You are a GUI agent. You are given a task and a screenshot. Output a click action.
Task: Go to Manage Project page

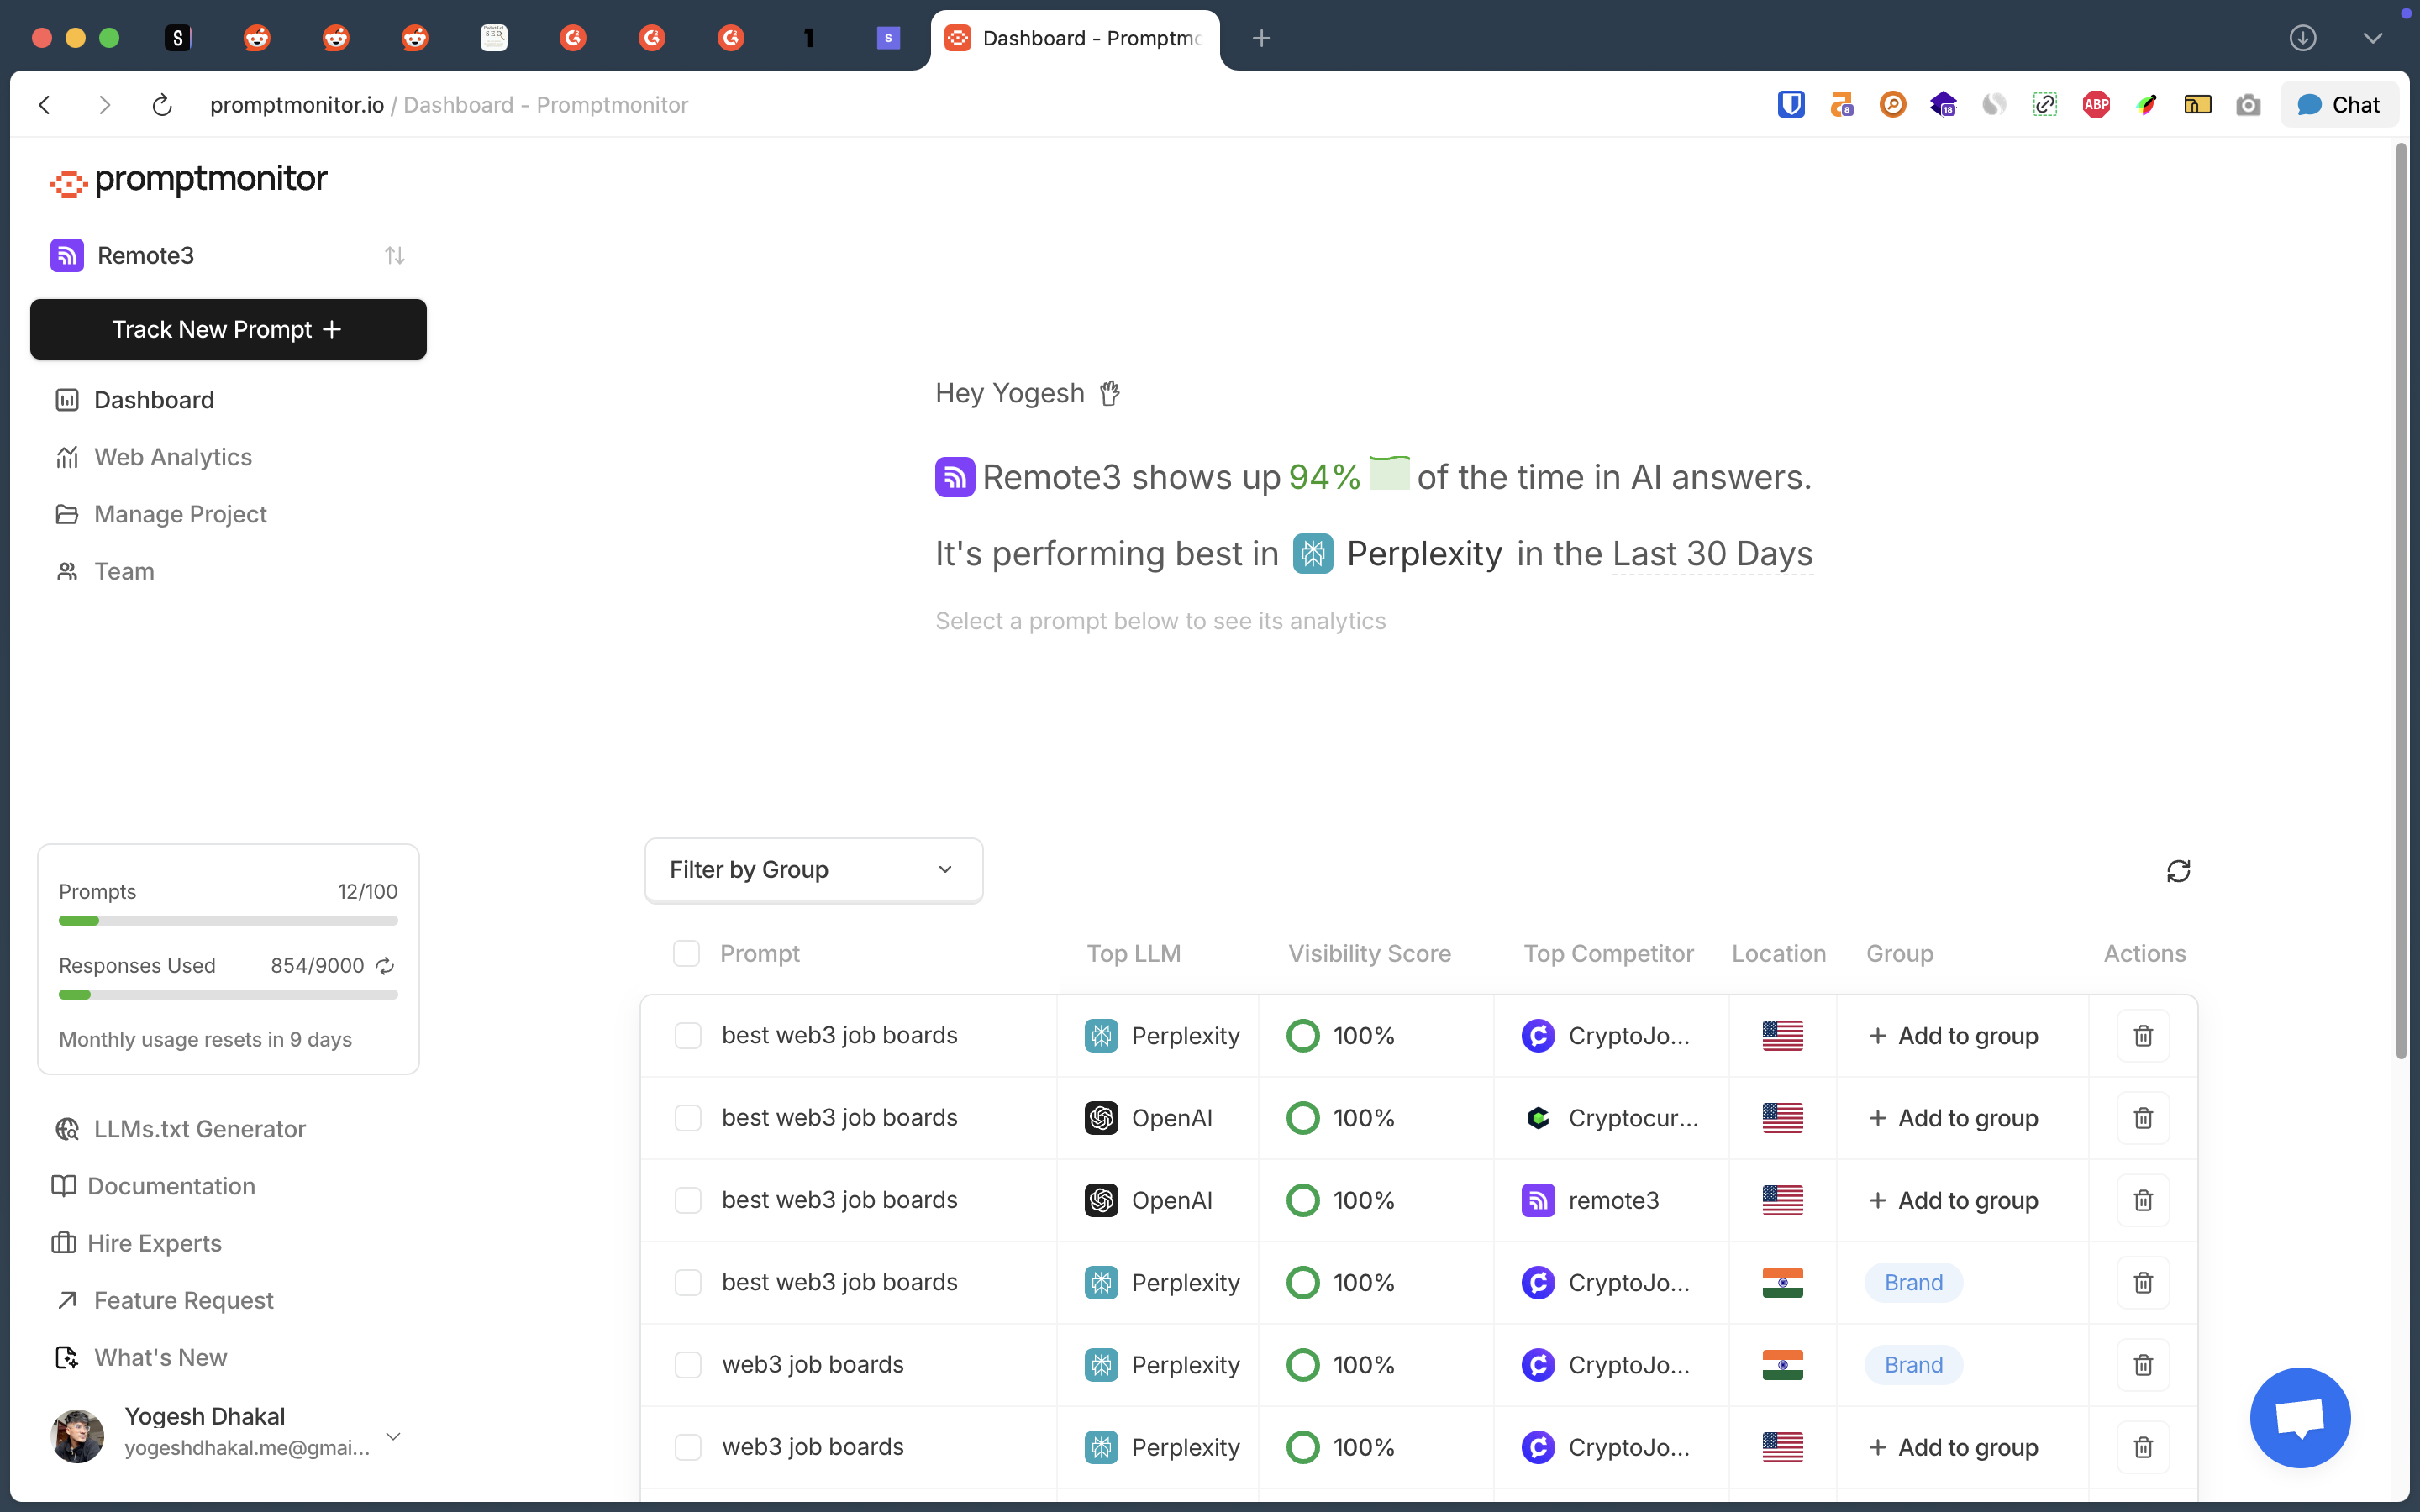pyautogui.click(x=180, y=514)
